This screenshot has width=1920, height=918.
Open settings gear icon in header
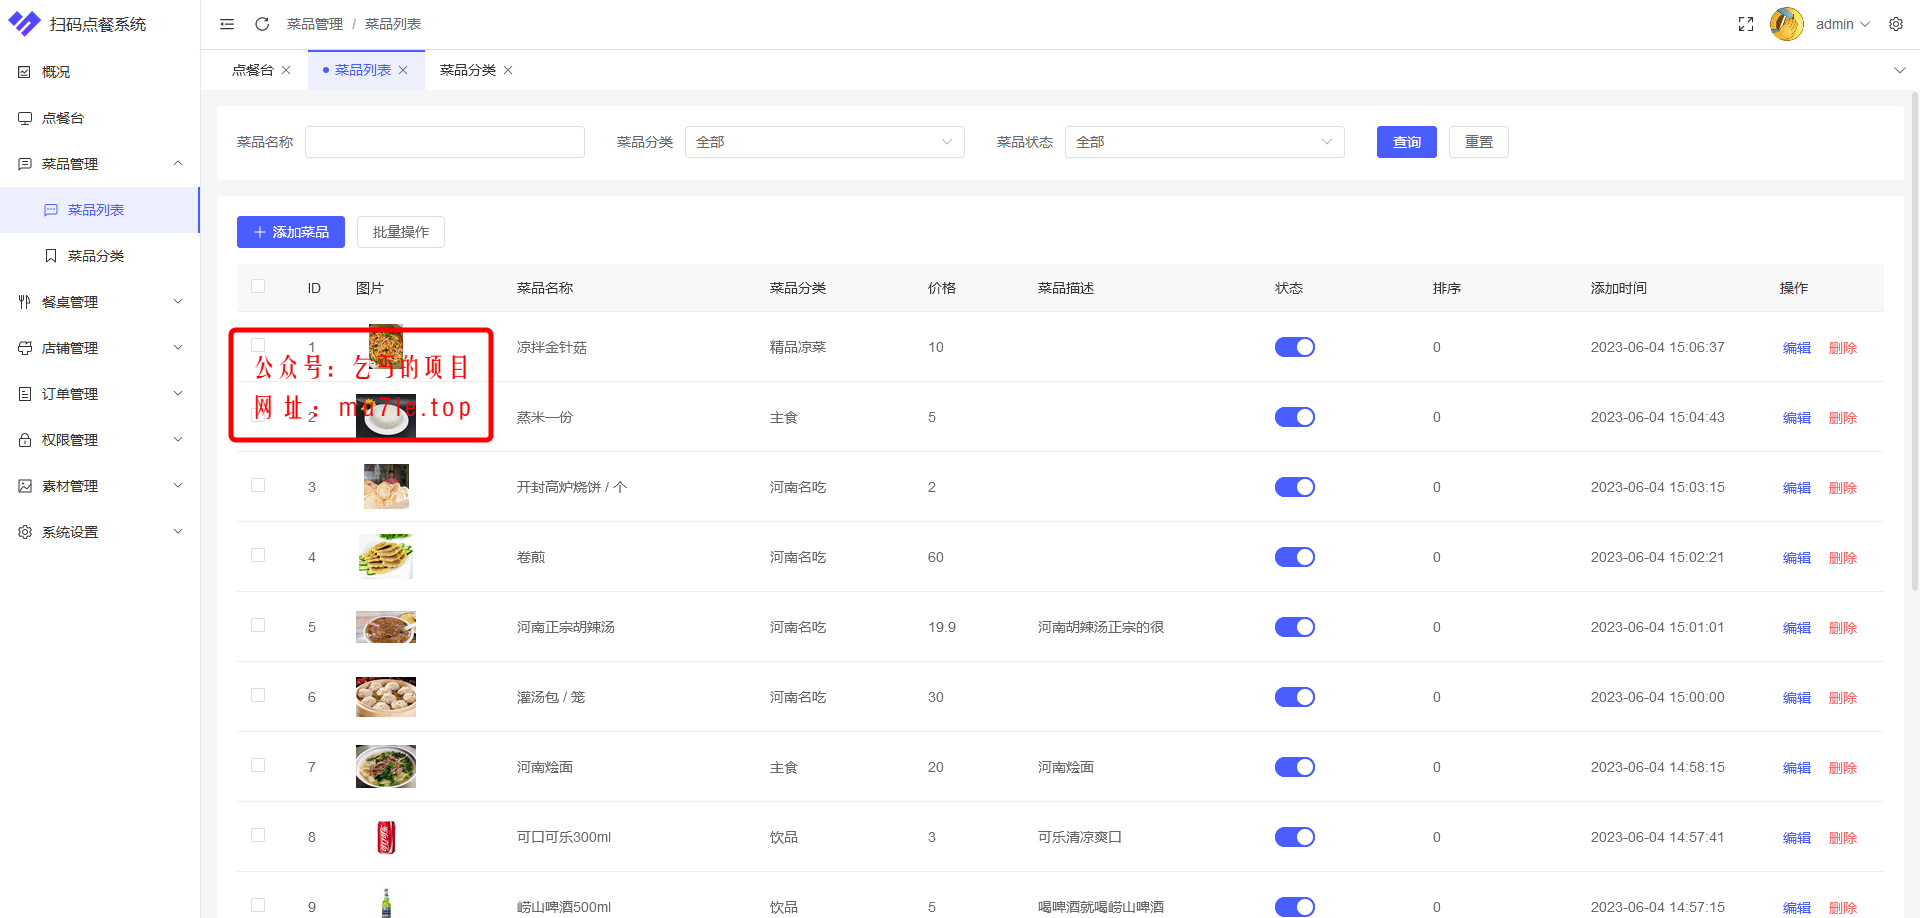[1896, 24]
